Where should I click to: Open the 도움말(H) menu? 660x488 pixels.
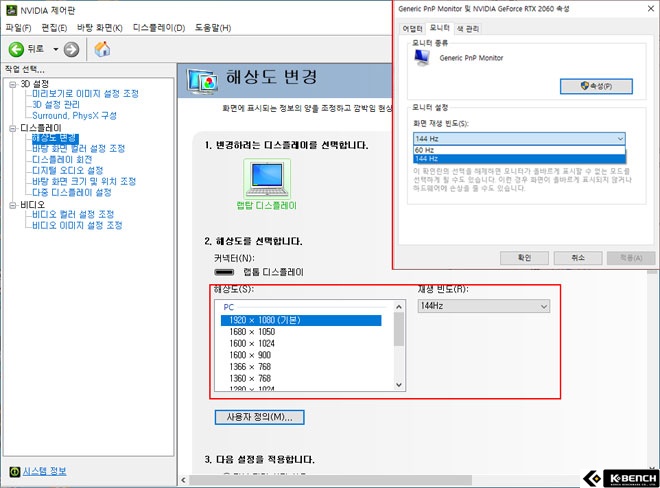[213, 28]
